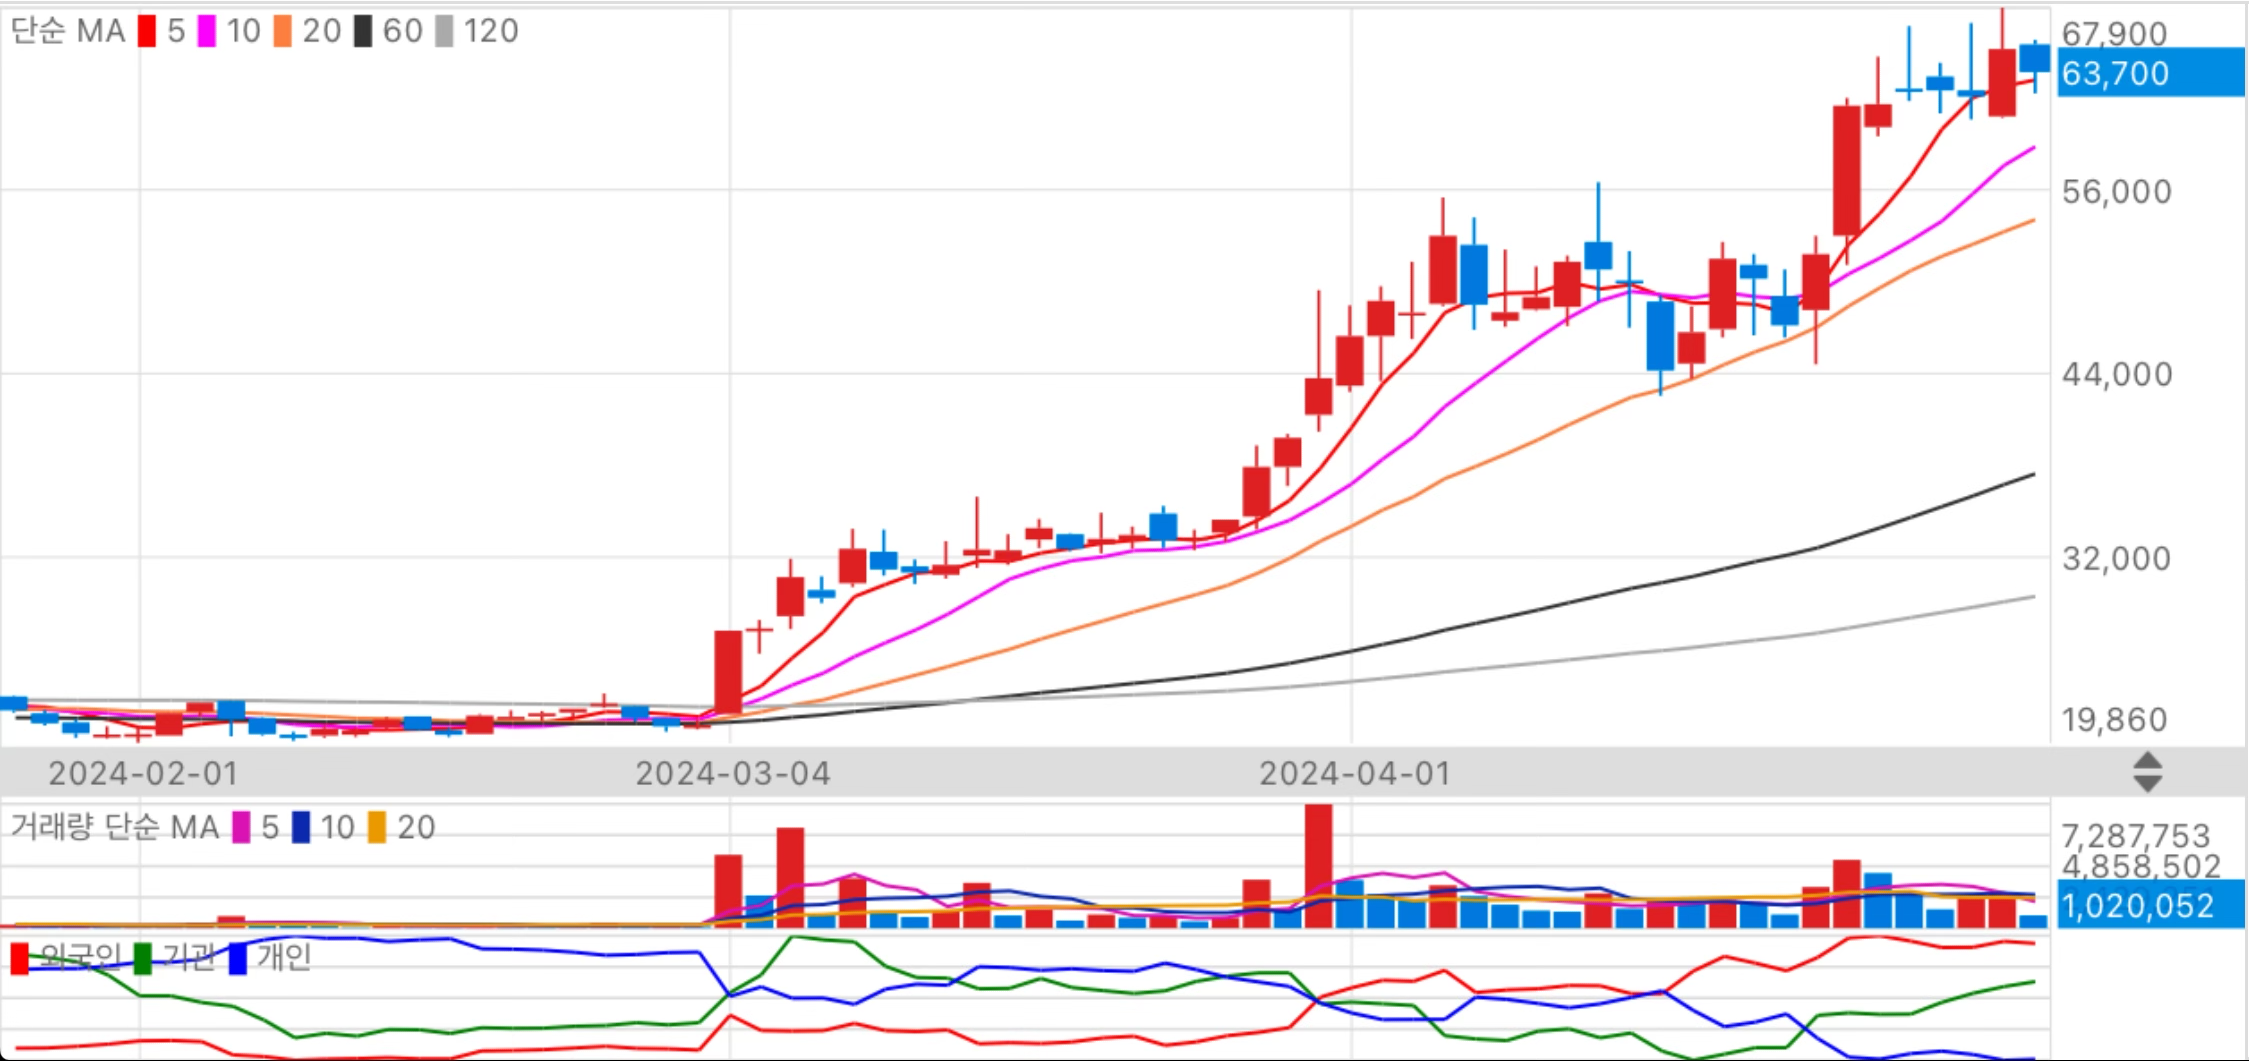Click the 56,000 price axis label
The width and height of the screenshot is (2249, 1061).
point(2117,191)
